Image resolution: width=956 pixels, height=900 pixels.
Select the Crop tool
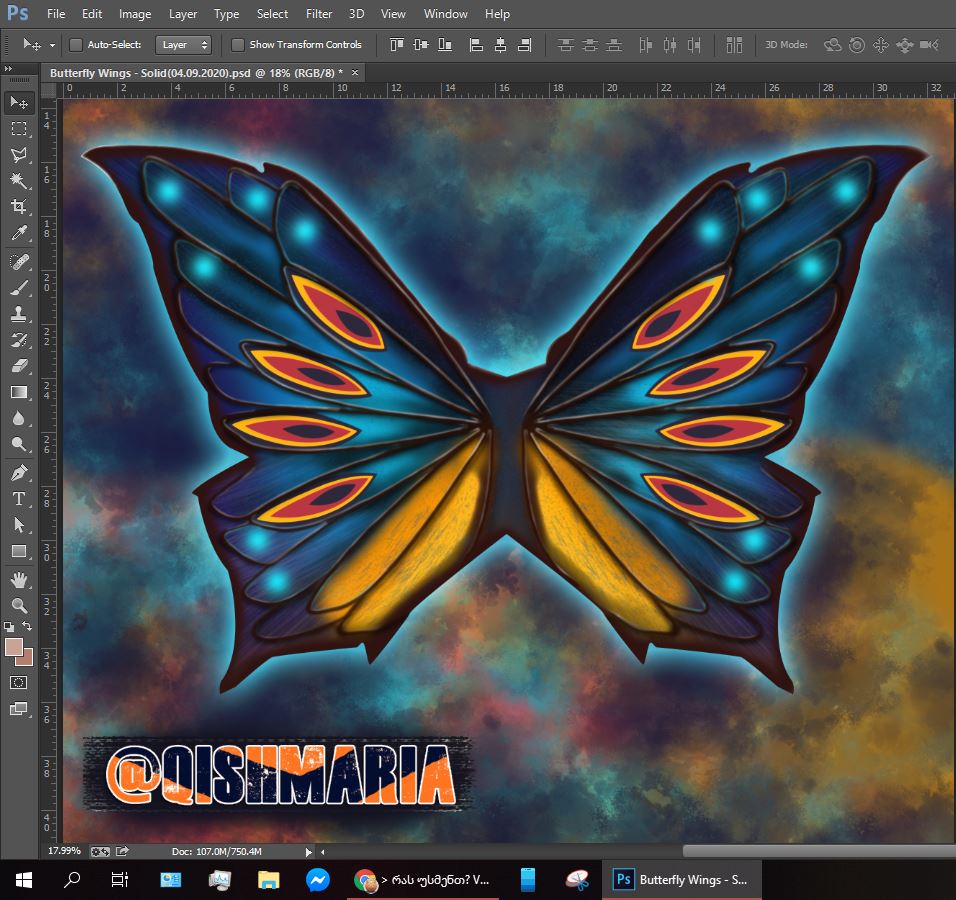[x=19, y=207]
